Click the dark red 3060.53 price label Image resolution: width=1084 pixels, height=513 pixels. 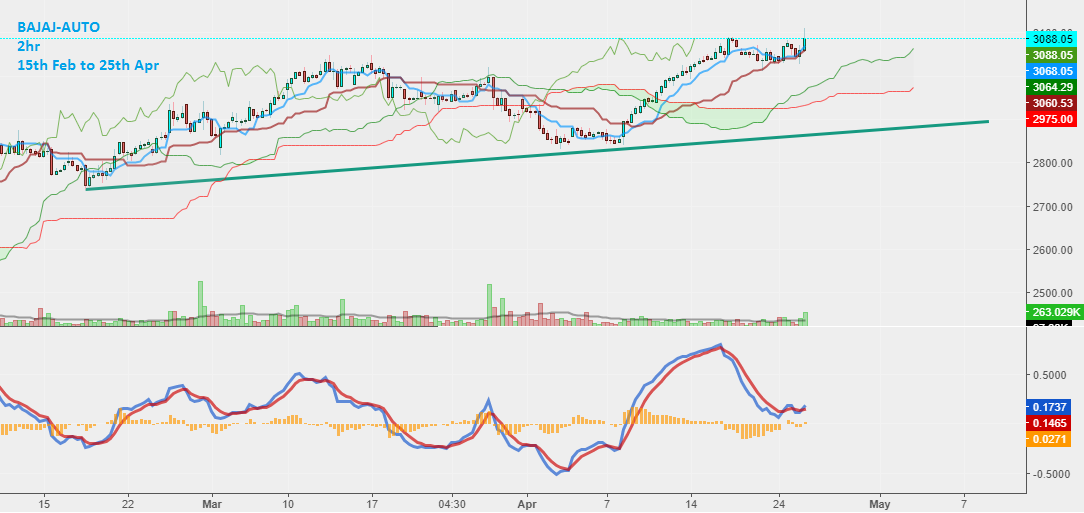coord(1052,103)
